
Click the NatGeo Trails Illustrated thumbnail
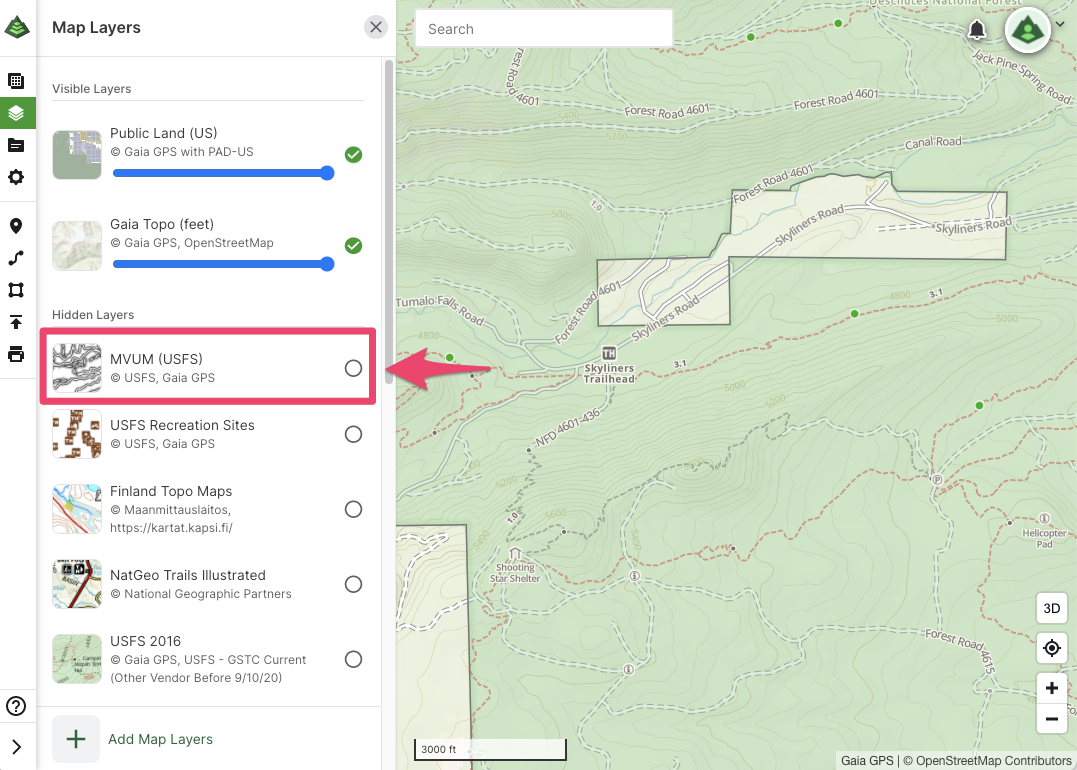[x=77, y=584]
